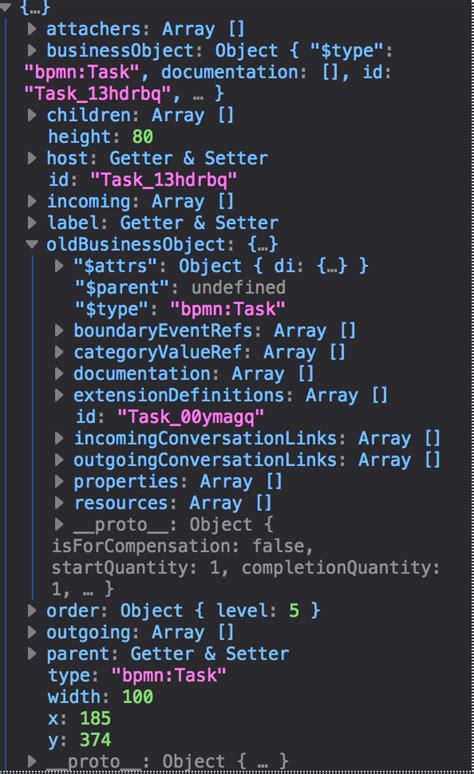The image size is (474, 774).
Task: Expand the label Getter & Setter
Action: (32, 223)
